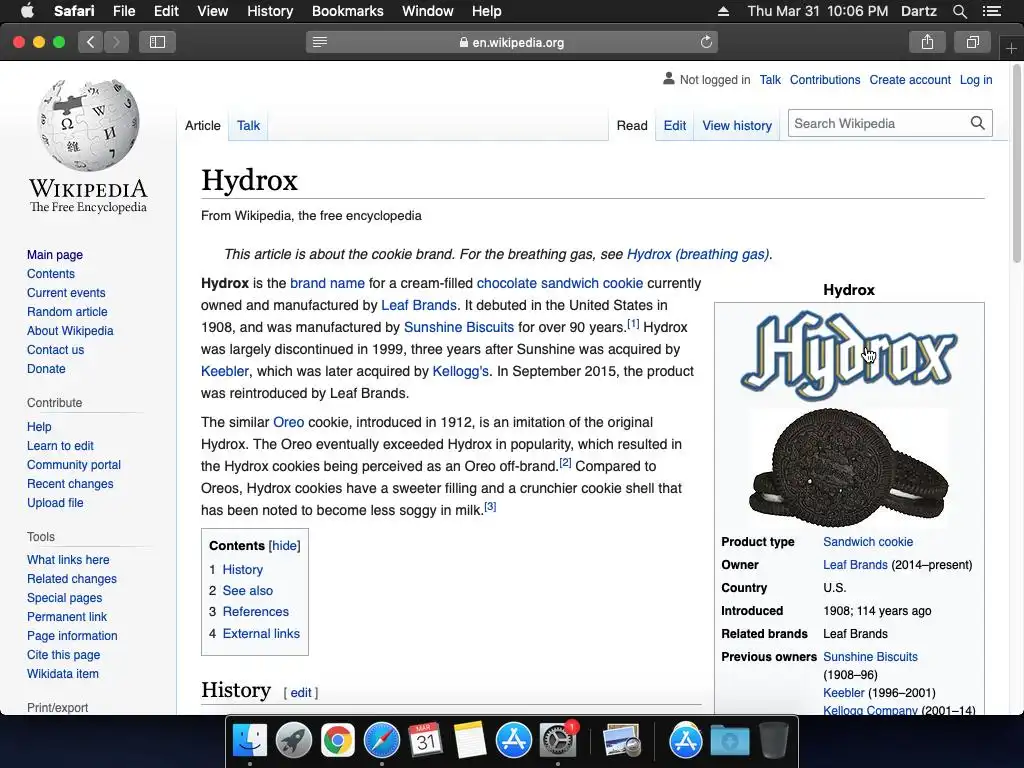Click the Wikipedia globe logo
1024x768 pixels.
pyautogui.click(x=88, y=125)
